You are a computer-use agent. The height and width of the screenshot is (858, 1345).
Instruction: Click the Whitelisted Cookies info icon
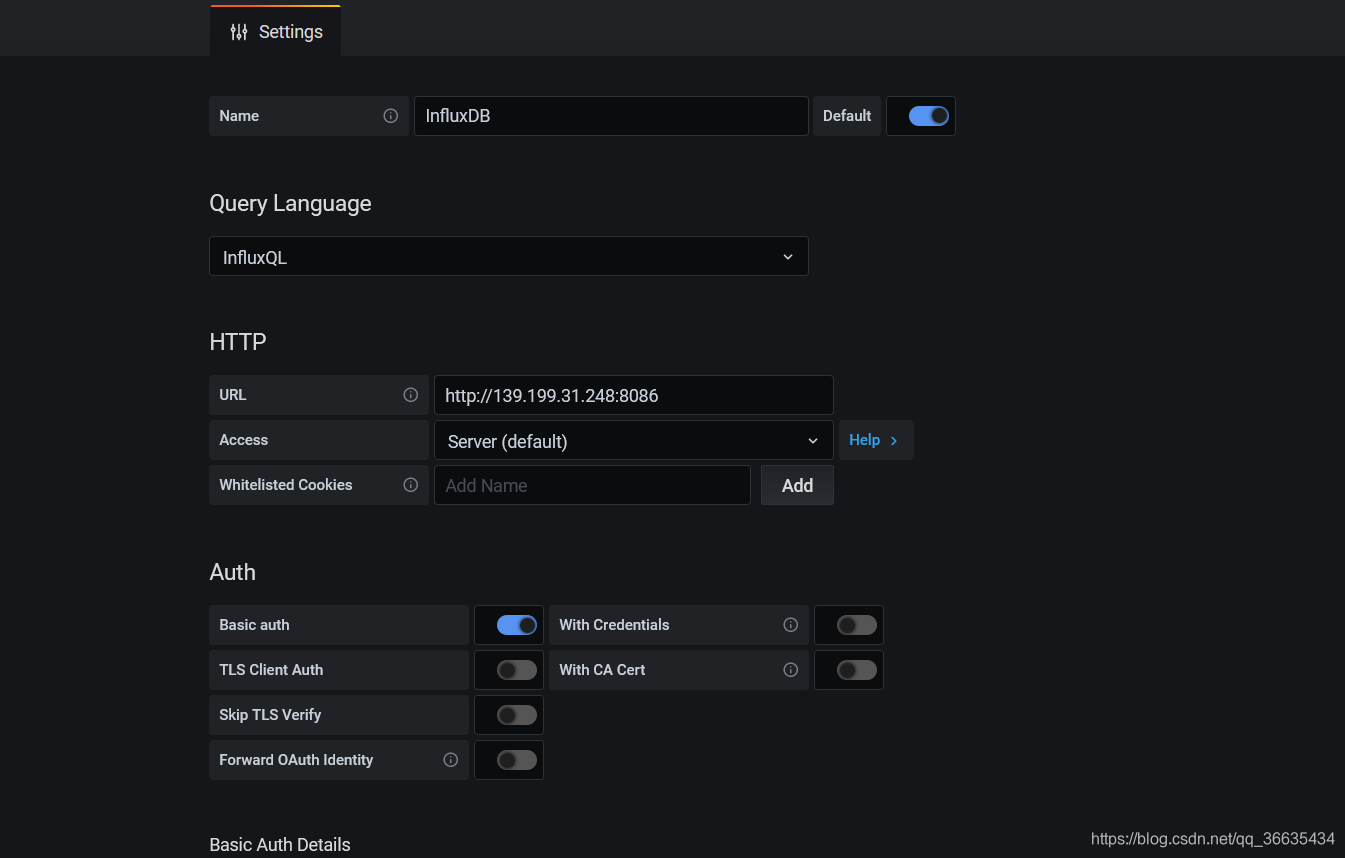410,485
